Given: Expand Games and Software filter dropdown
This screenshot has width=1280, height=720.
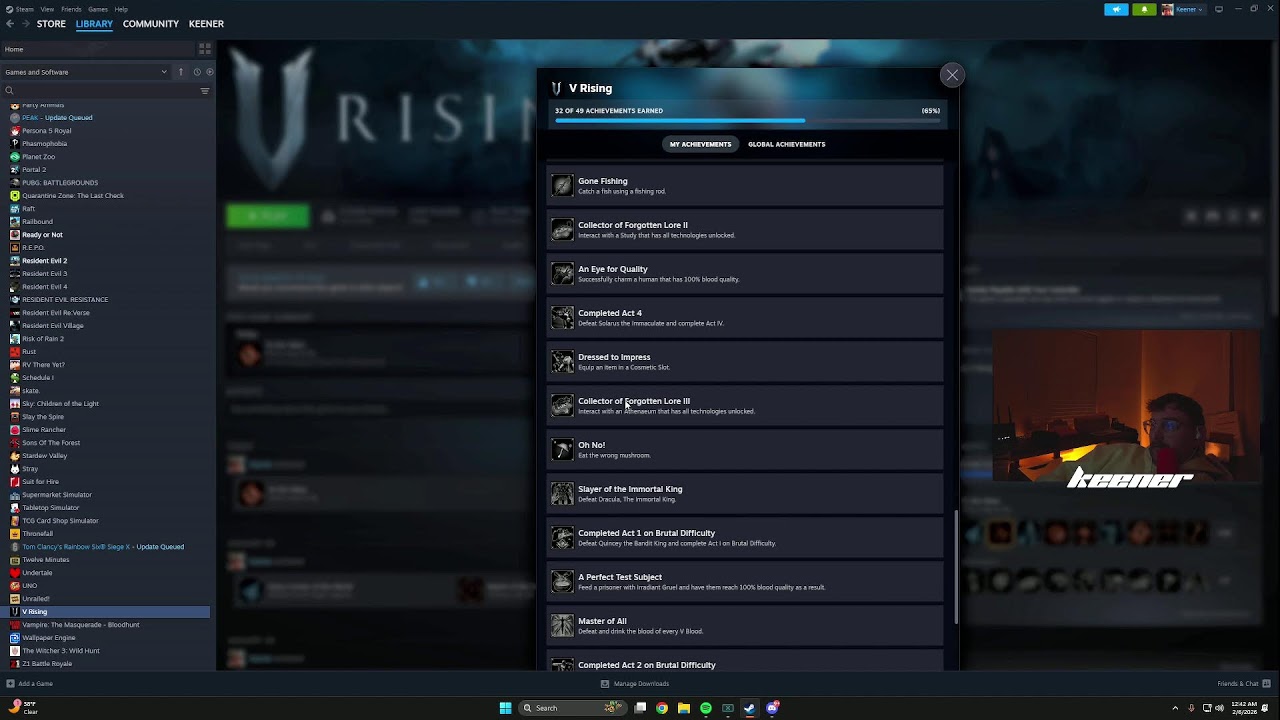Looking at the screenshot, I should (85, 72).
